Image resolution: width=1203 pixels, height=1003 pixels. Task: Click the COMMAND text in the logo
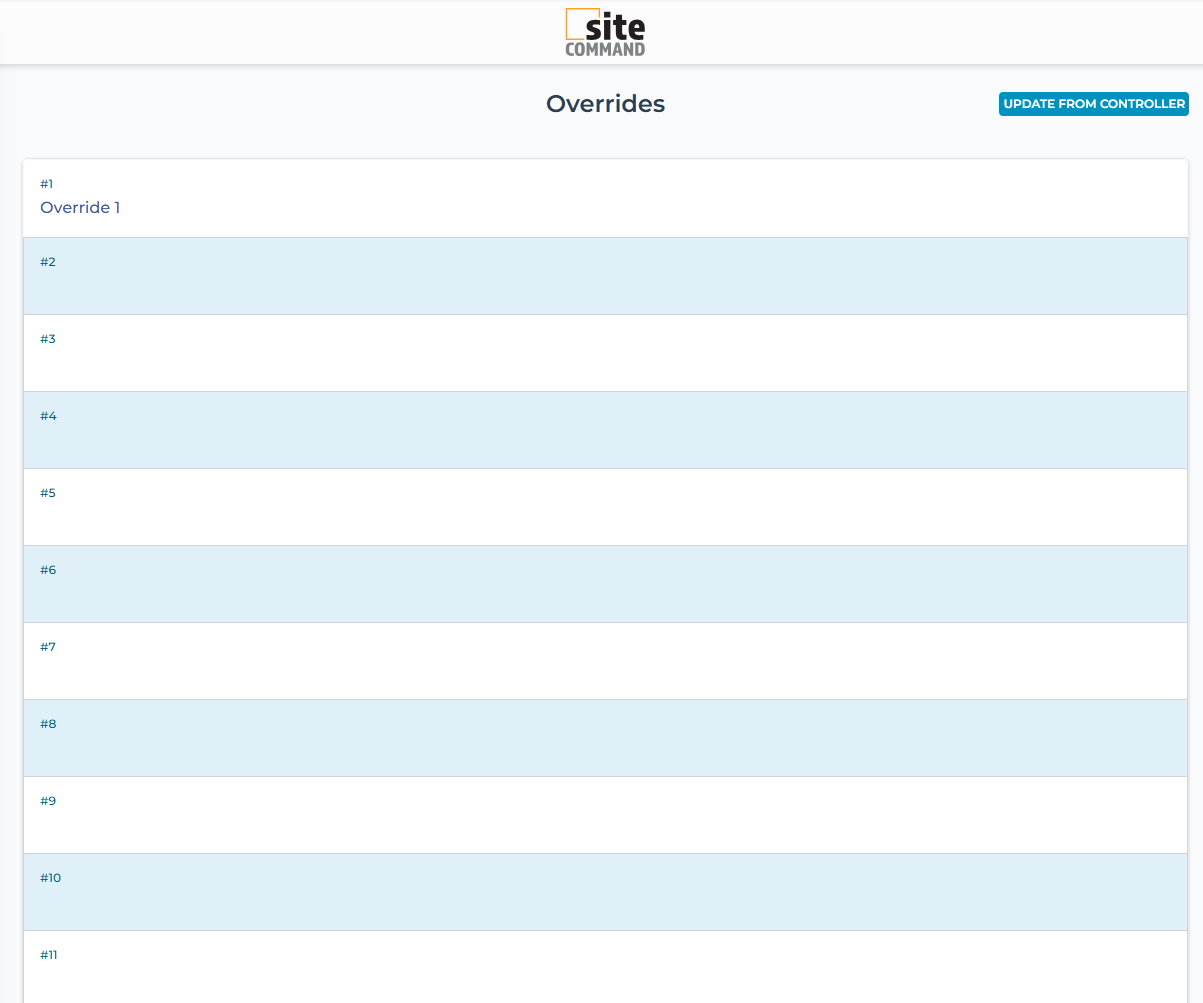point(605,49)
